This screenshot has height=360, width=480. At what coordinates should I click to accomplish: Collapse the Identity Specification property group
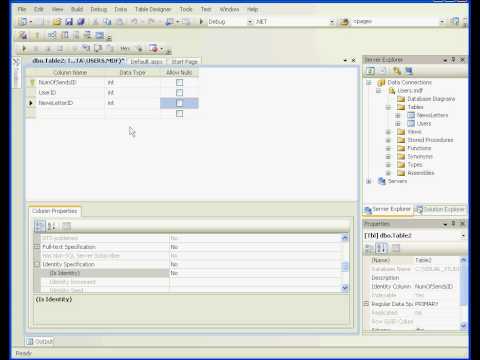[37, 264]
